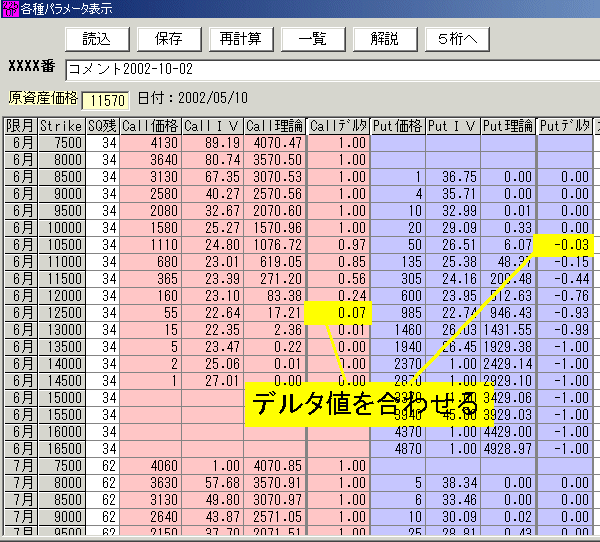
Task: Click Put IV cell 30.09
Action: click(453, 517)
